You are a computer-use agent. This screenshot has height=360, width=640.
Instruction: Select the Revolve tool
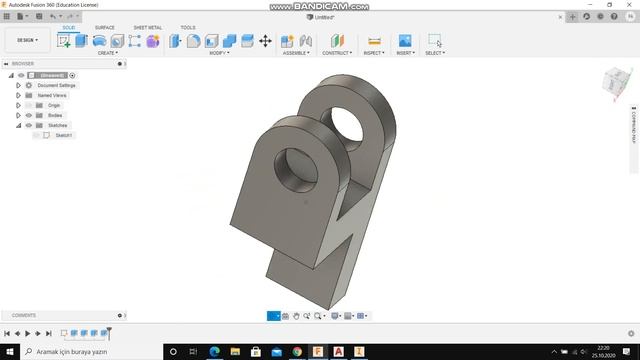click(x=99, y=41)
